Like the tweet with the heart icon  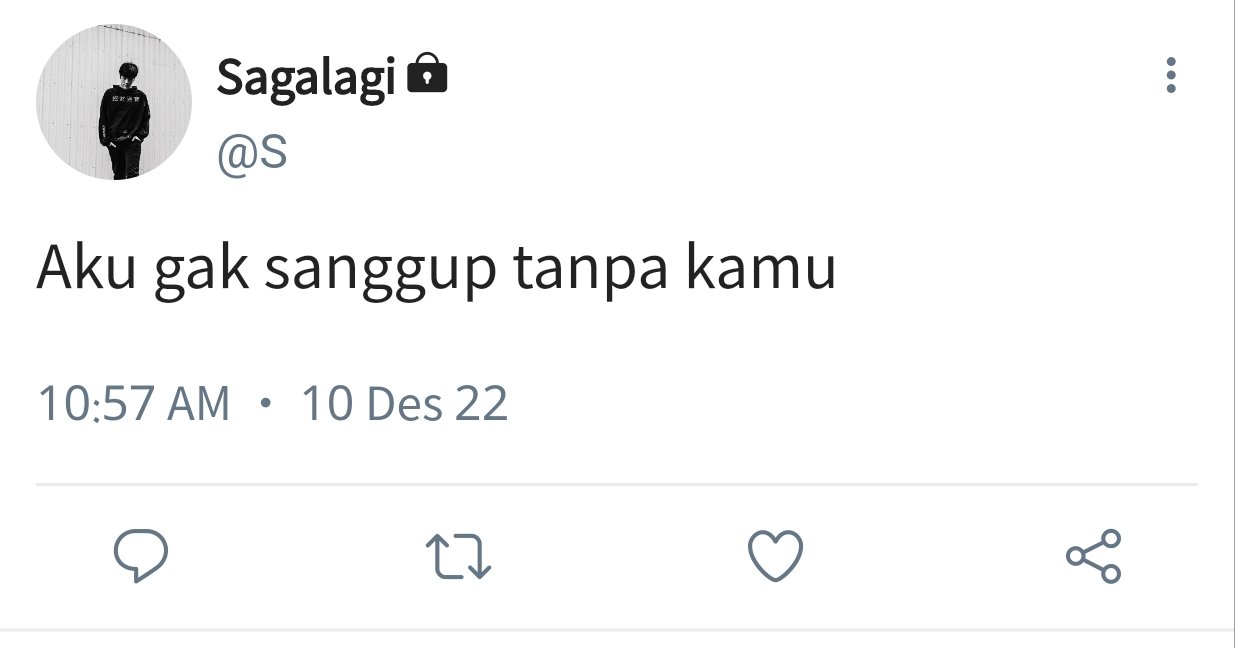pyautogui.click(x=776, y=556)
